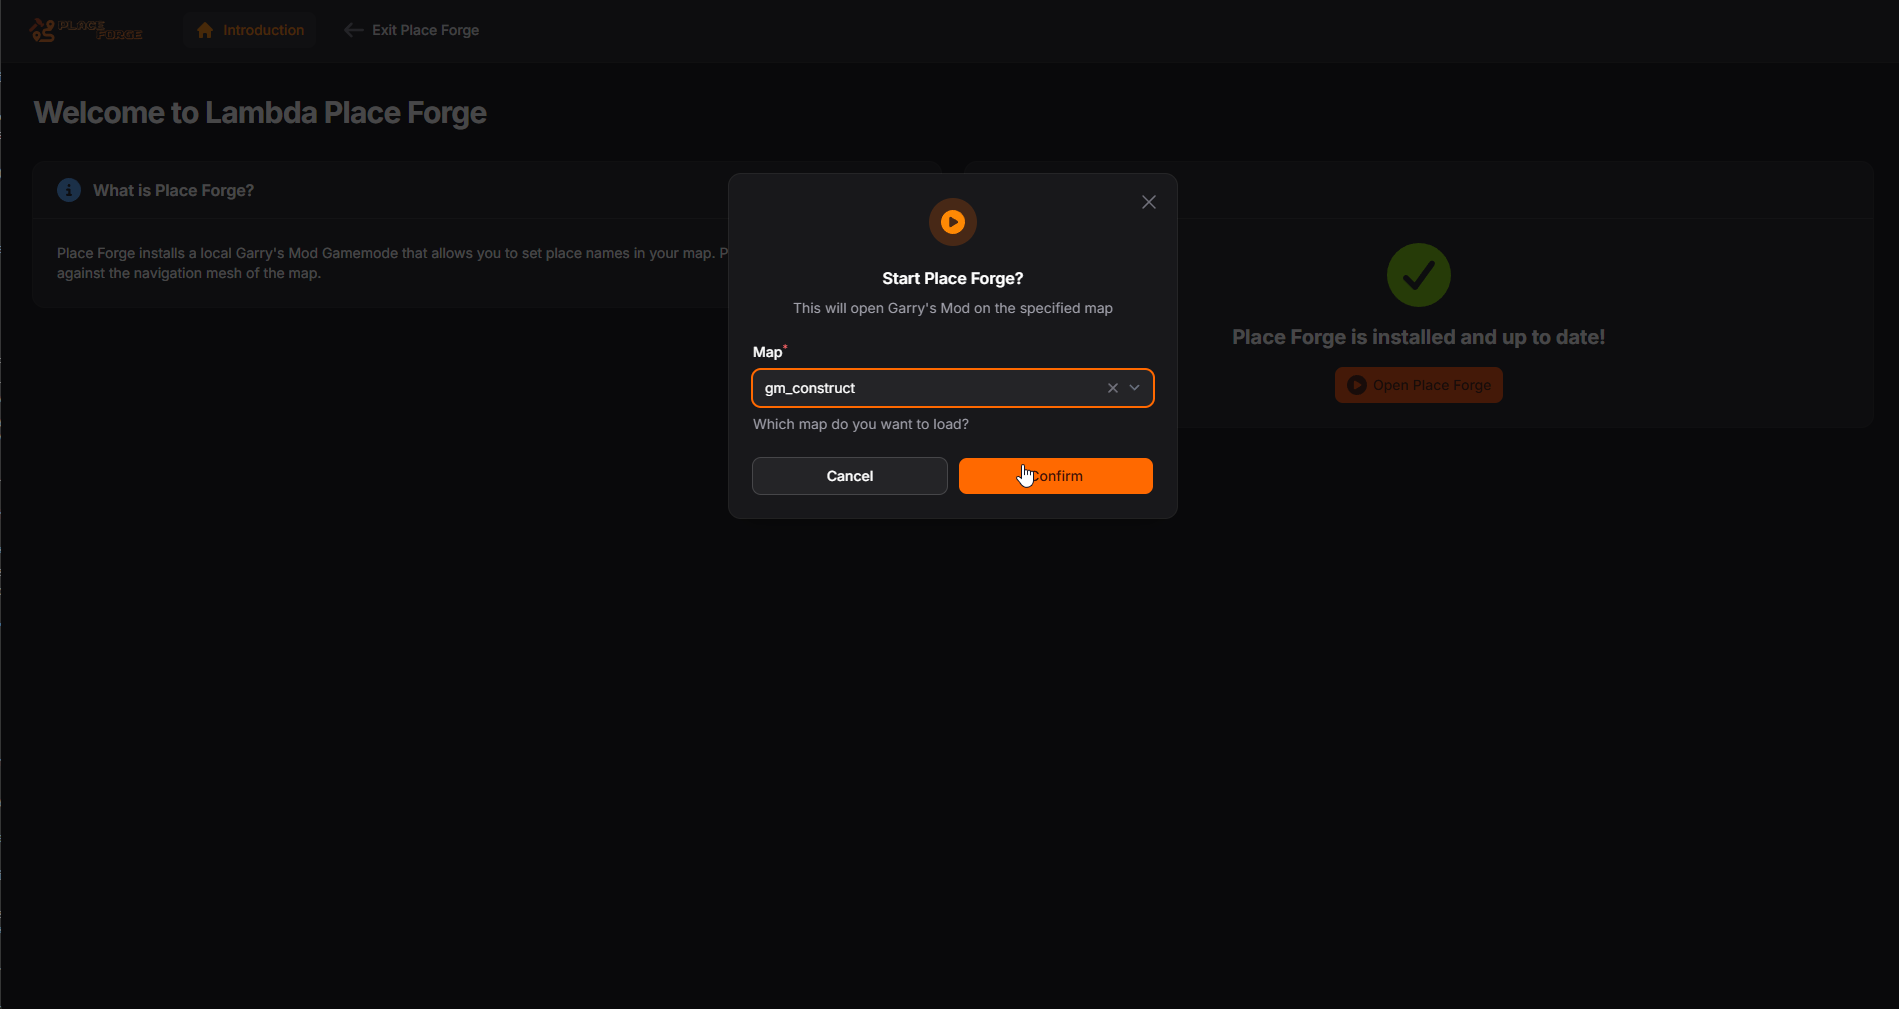
Task: Click the orange play icon in the dialog
Action: tap(953, 222)
